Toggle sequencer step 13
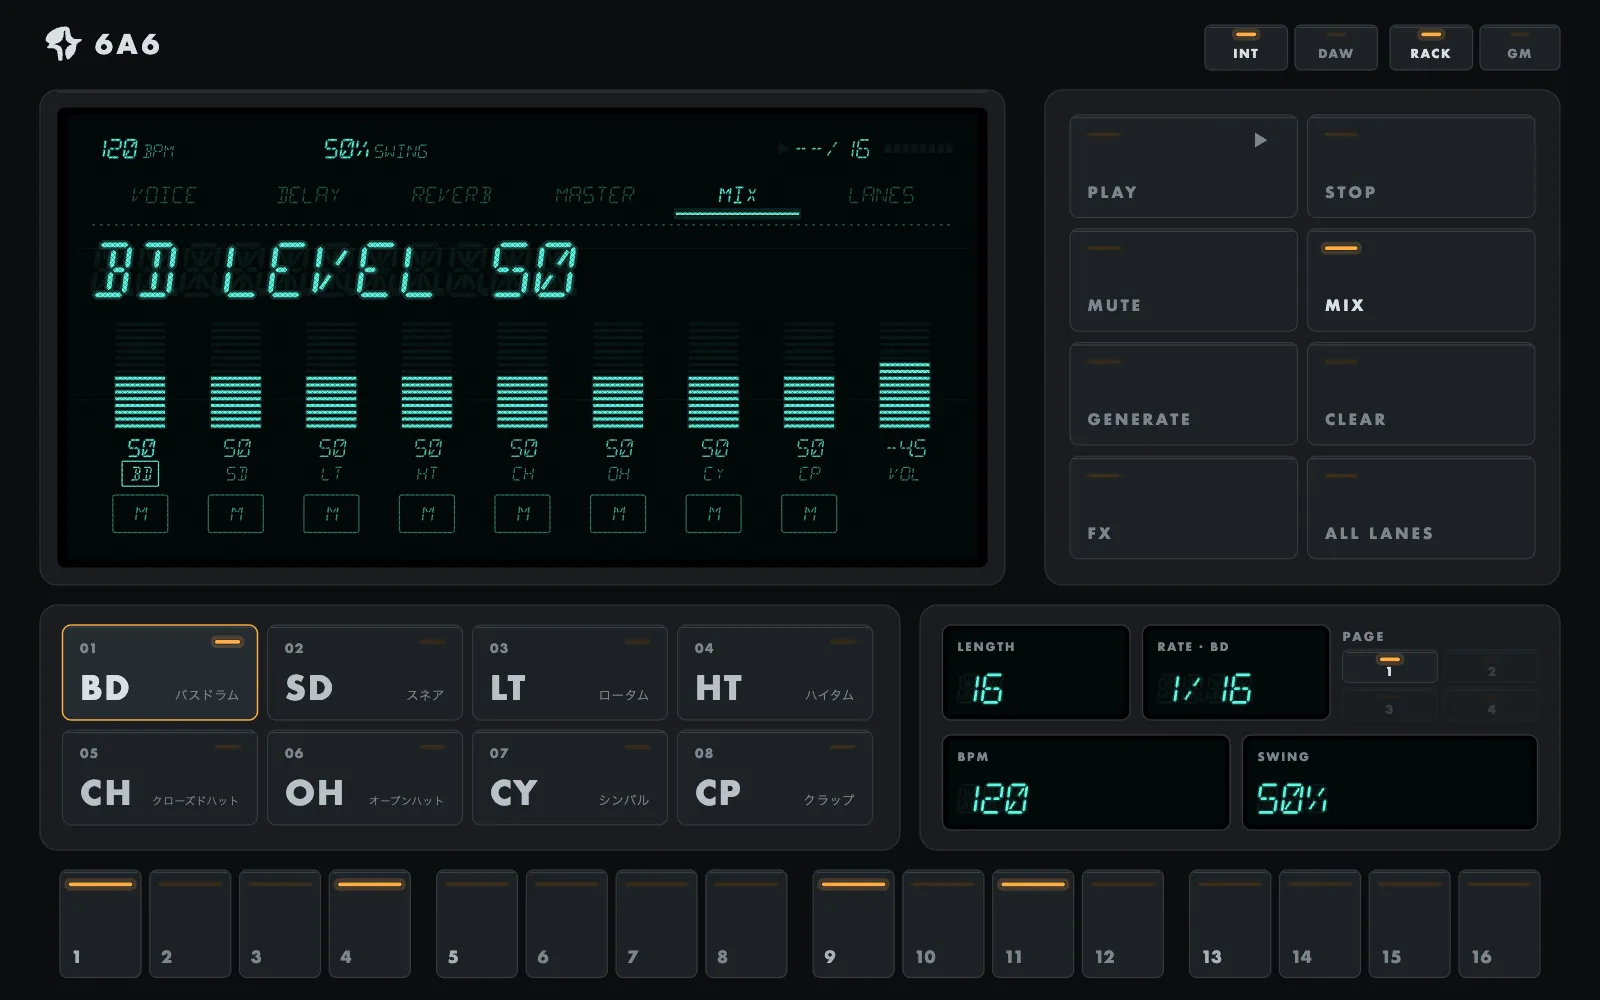The width and height of the screenshot is (1600, 1000). pyautogui.click(x=1230, y=924)
